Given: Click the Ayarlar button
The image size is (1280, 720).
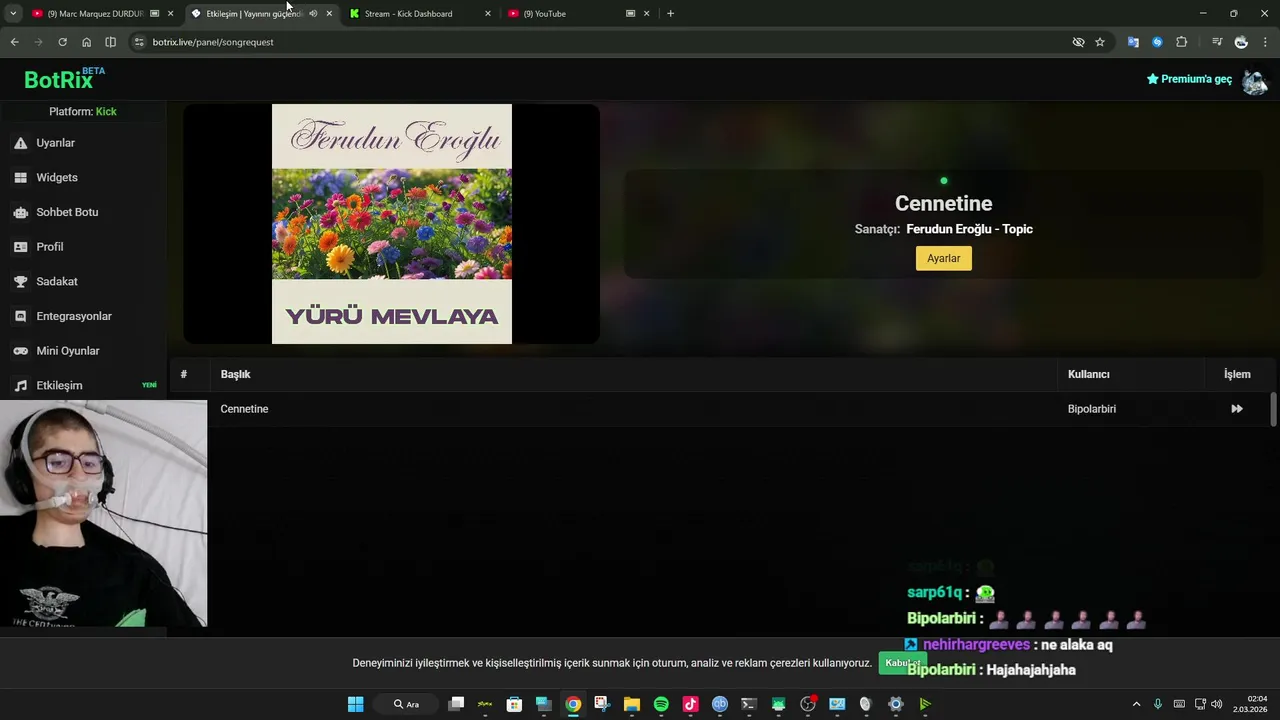Looking at the screenshot, I should point(943,258).
